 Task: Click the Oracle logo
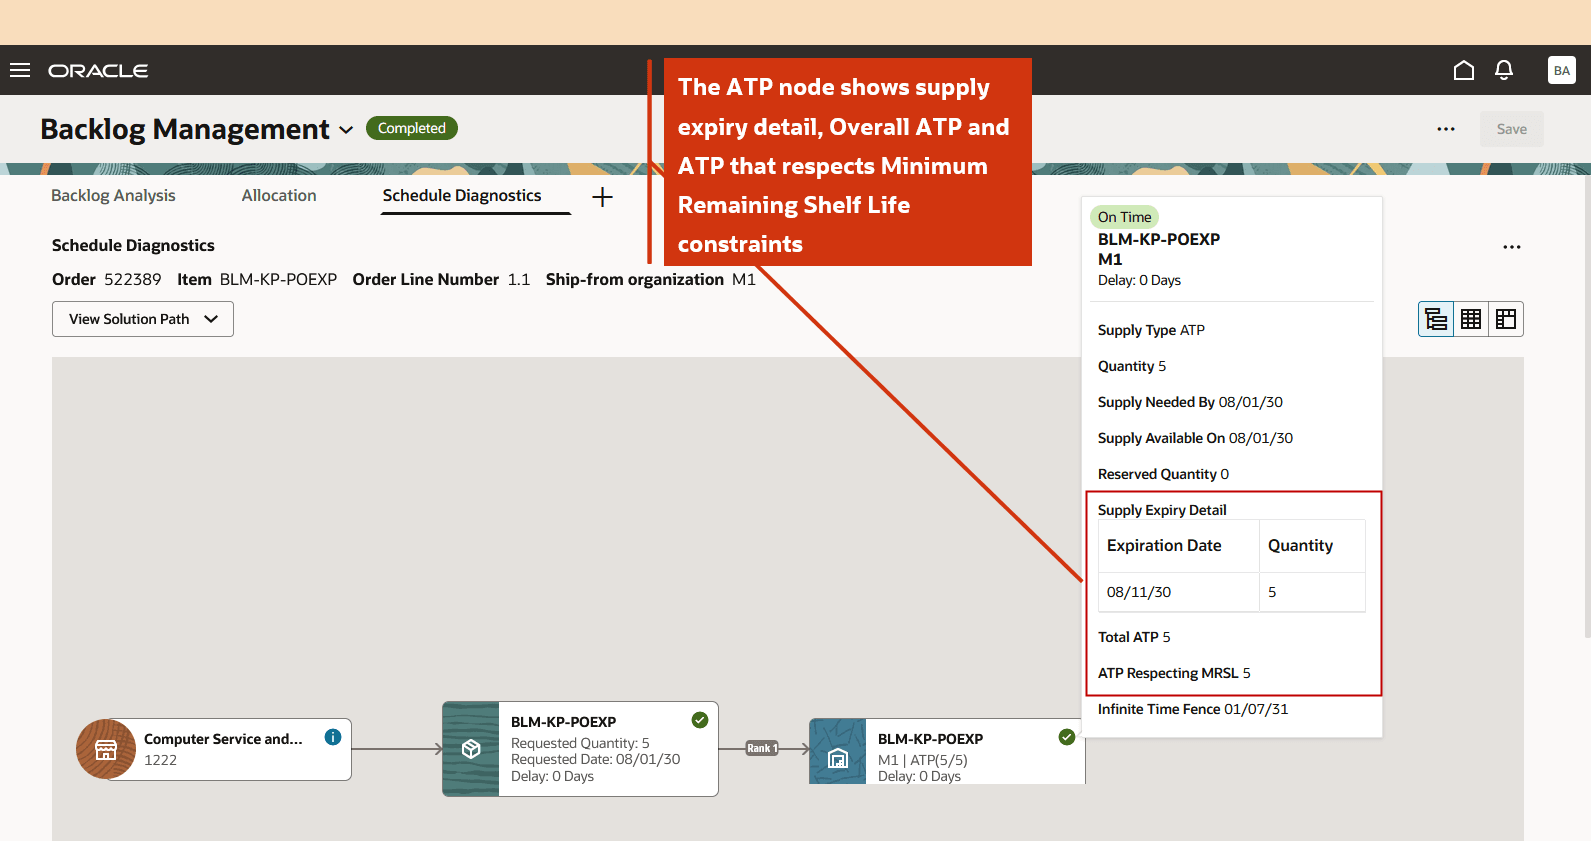pyautogui.click(x=98, y=71)
